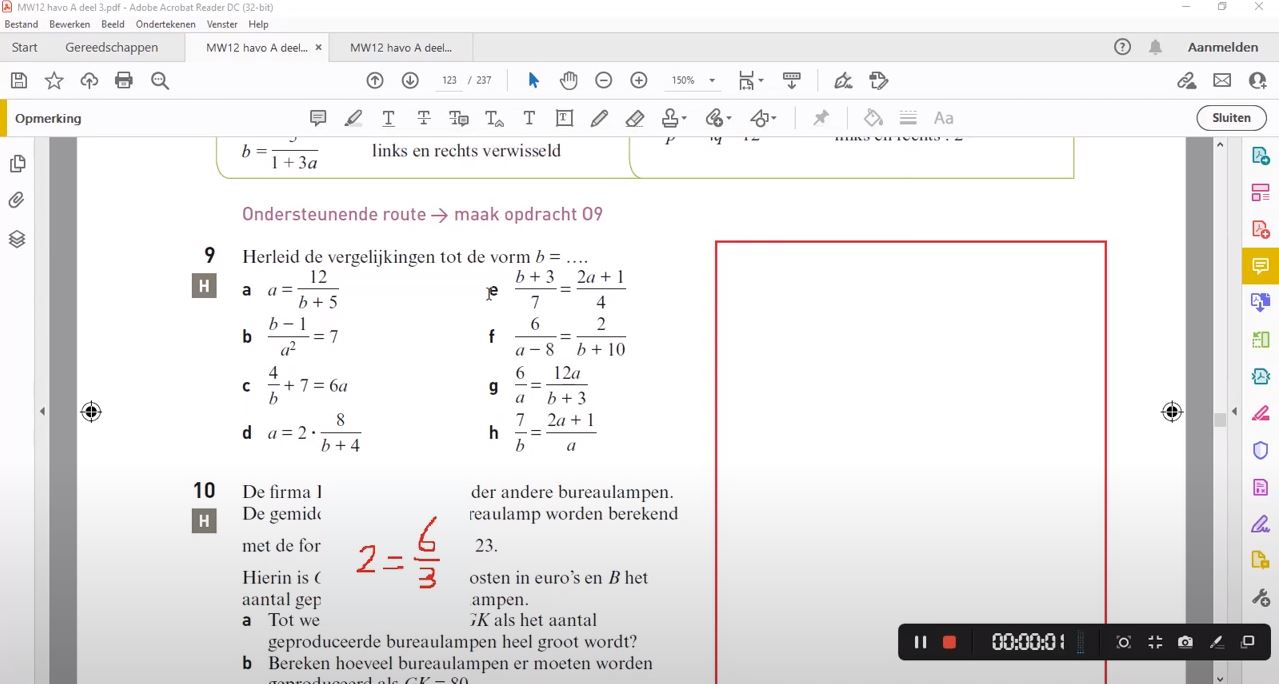Zoom in with the plus icon
This screenshot has width=1279, height=684.
(639, 81)
